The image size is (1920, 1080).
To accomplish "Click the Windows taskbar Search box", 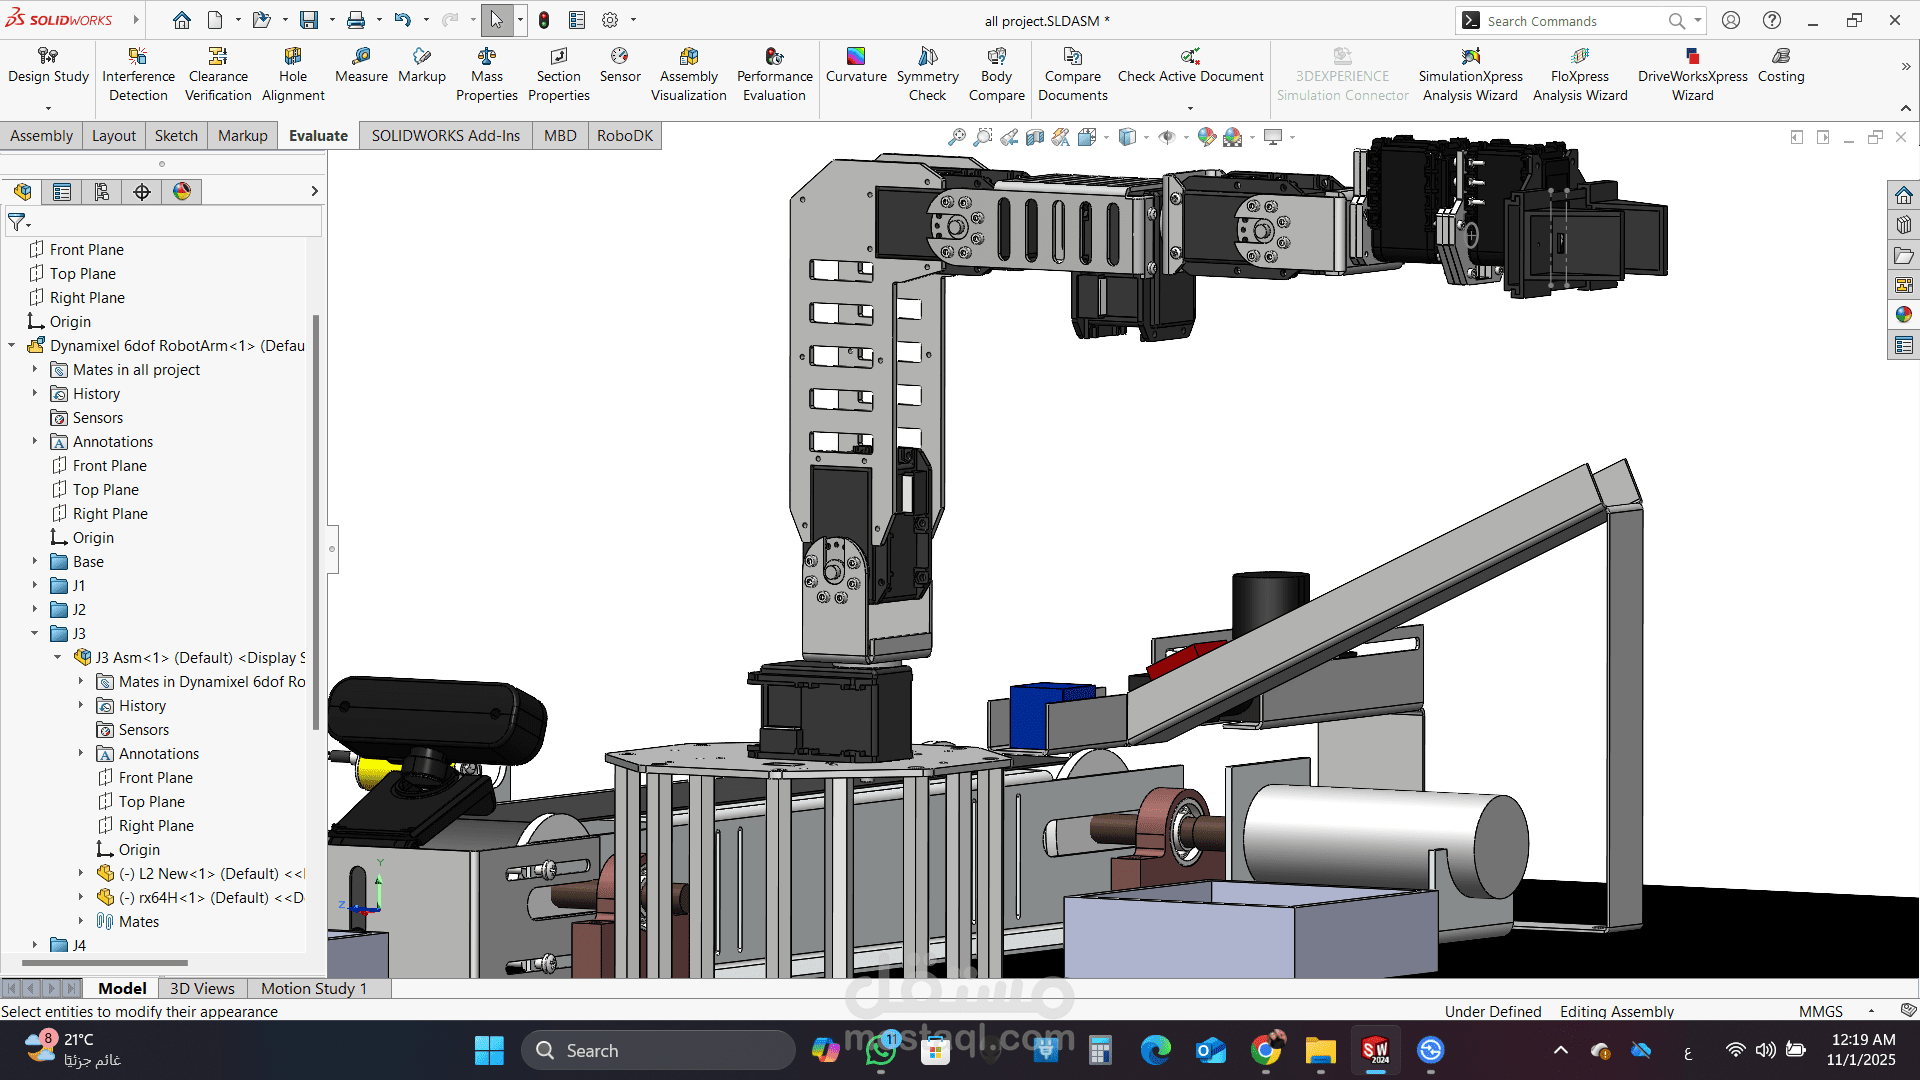I will [658, 1050].
